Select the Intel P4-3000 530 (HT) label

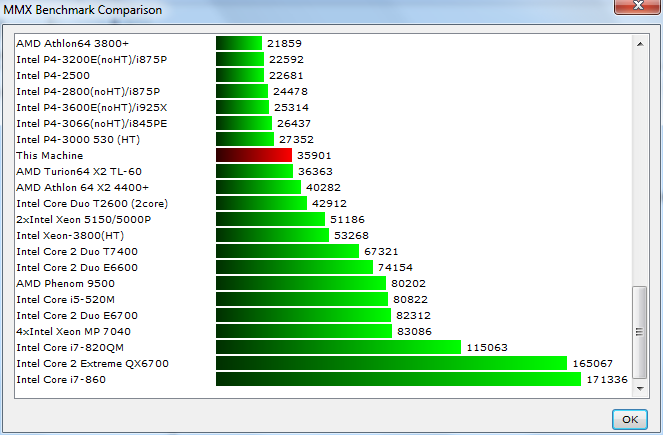[x=78, y=140]
